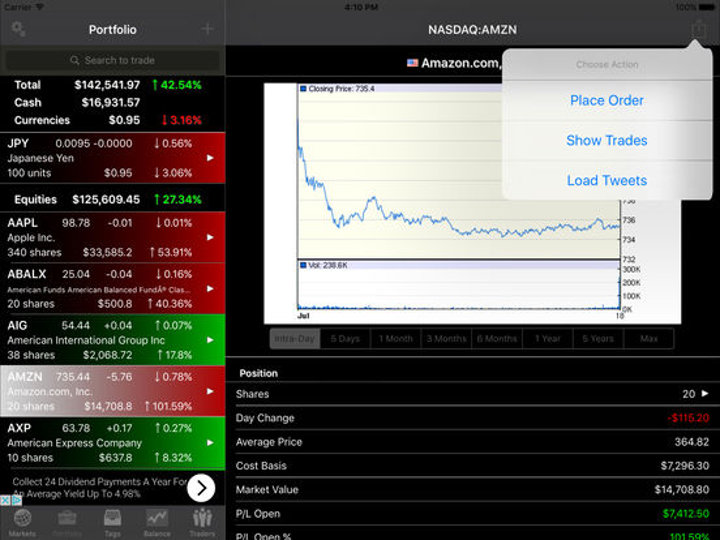This screenshot has width=720, height=540.
Task: Tap the Day Change value -$115.20
Action: pyautogui.click(x=688, y=418)
